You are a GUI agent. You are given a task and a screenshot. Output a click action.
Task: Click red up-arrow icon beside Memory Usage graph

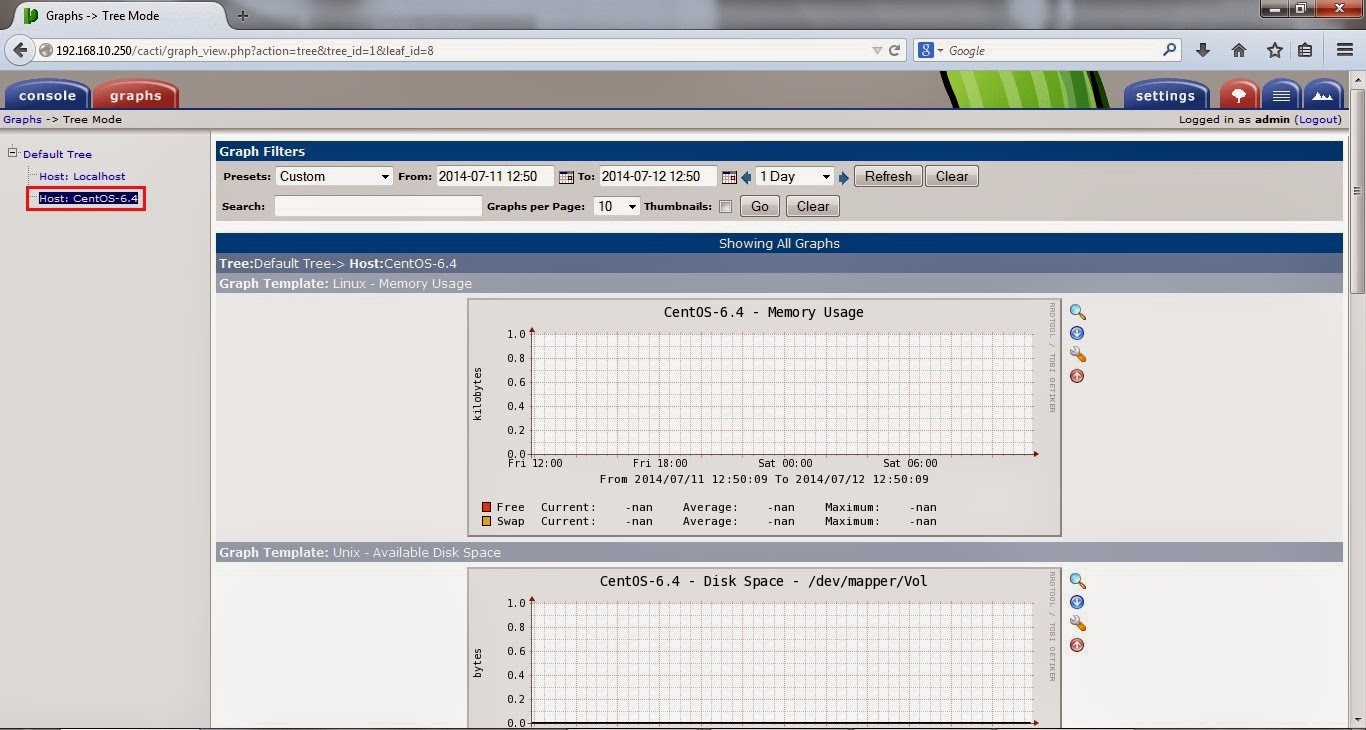click(x=1077, y=376)
